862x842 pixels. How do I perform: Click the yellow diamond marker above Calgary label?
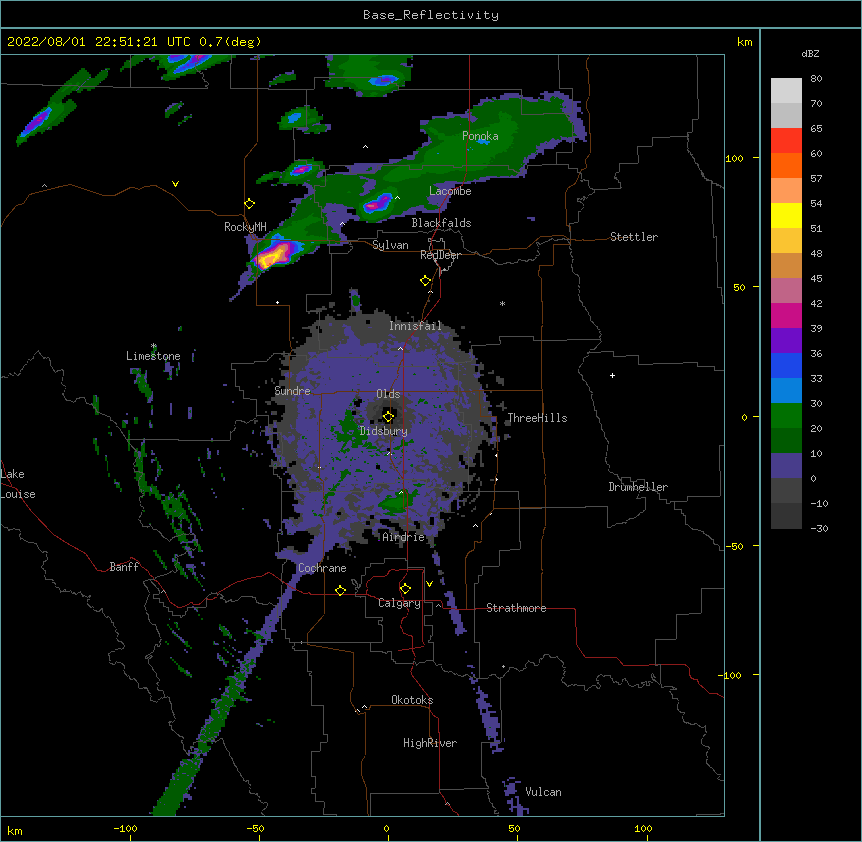point(405,589)
